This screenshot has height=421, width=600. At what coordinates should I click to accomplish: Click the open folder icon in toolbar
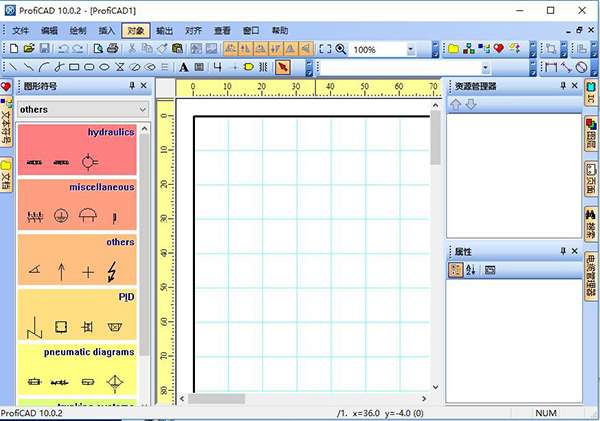(x=29, y=49)
